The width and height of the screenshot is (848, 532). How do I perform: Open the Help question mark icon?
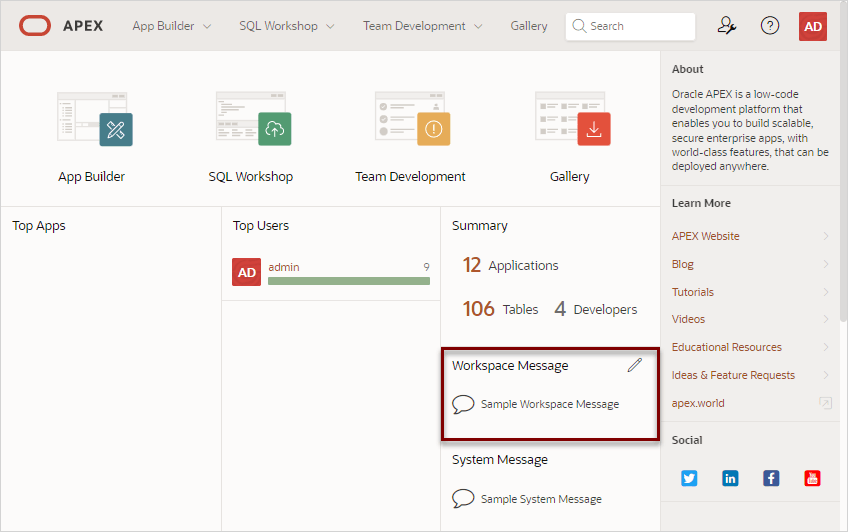coord(770,25)
